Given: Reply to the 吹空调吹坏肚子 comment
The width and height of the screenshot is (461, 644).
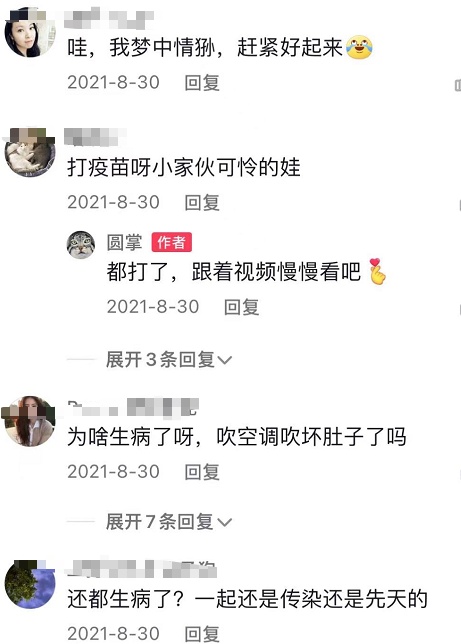Looking at the screenshot, I should point(202,472).
